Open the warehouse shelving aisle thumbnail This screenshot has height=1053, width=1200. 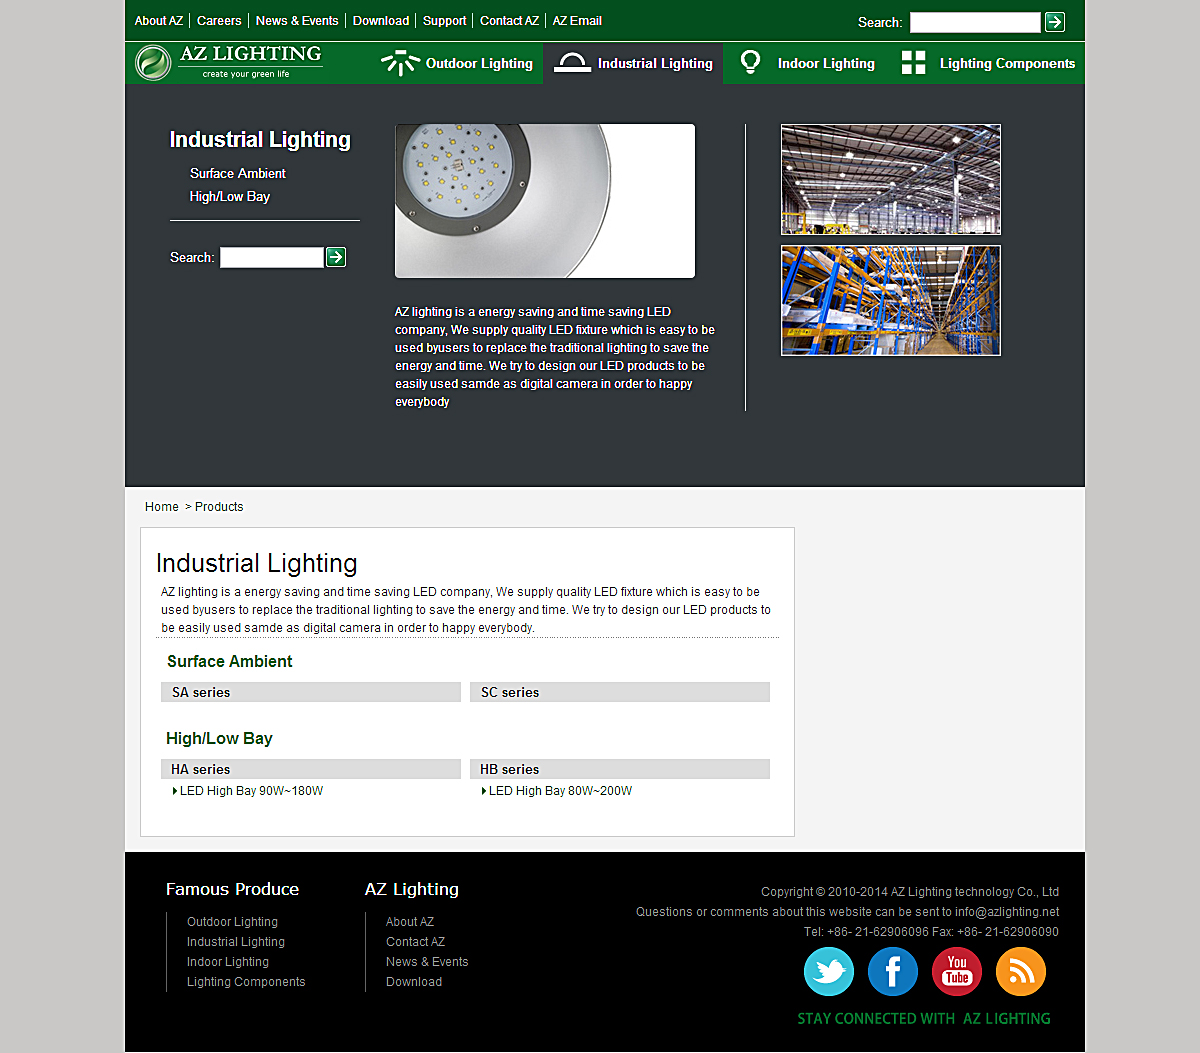coord(891,301)
